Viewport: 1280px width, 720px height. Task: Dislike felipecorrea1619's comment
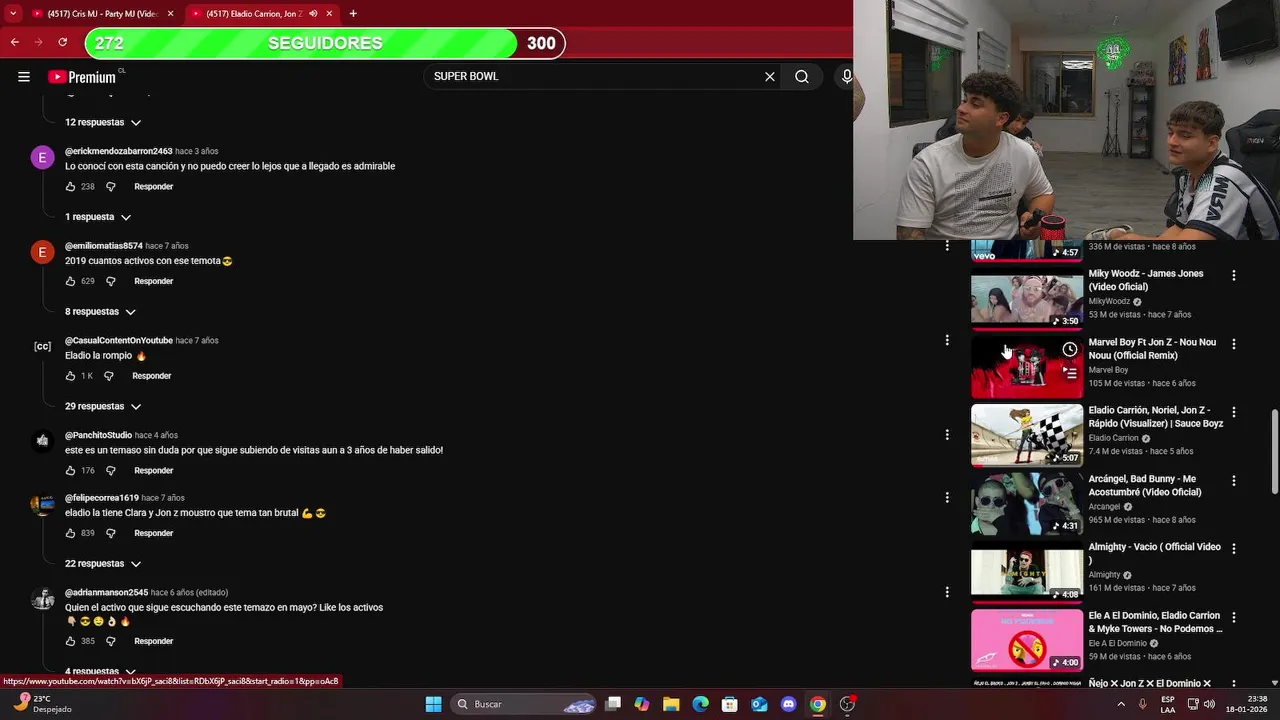click(111, 533)
